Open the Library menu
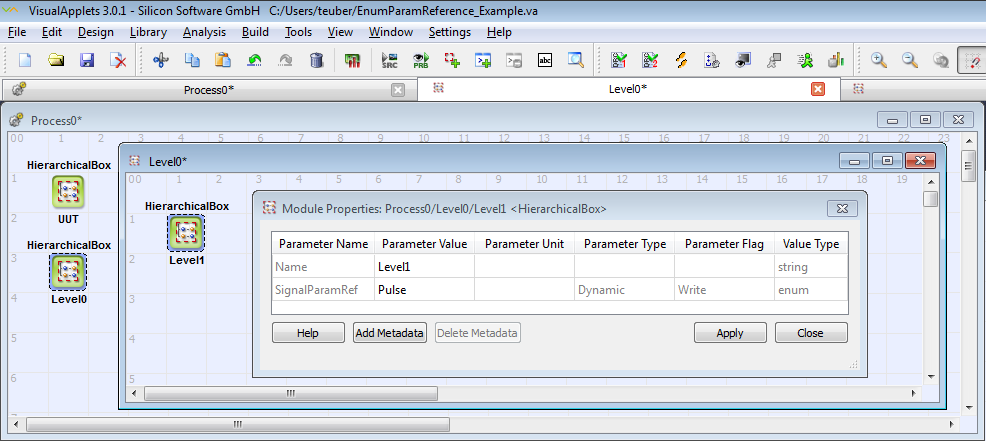The width and height of the screenshot is (986, 441). 148,32
